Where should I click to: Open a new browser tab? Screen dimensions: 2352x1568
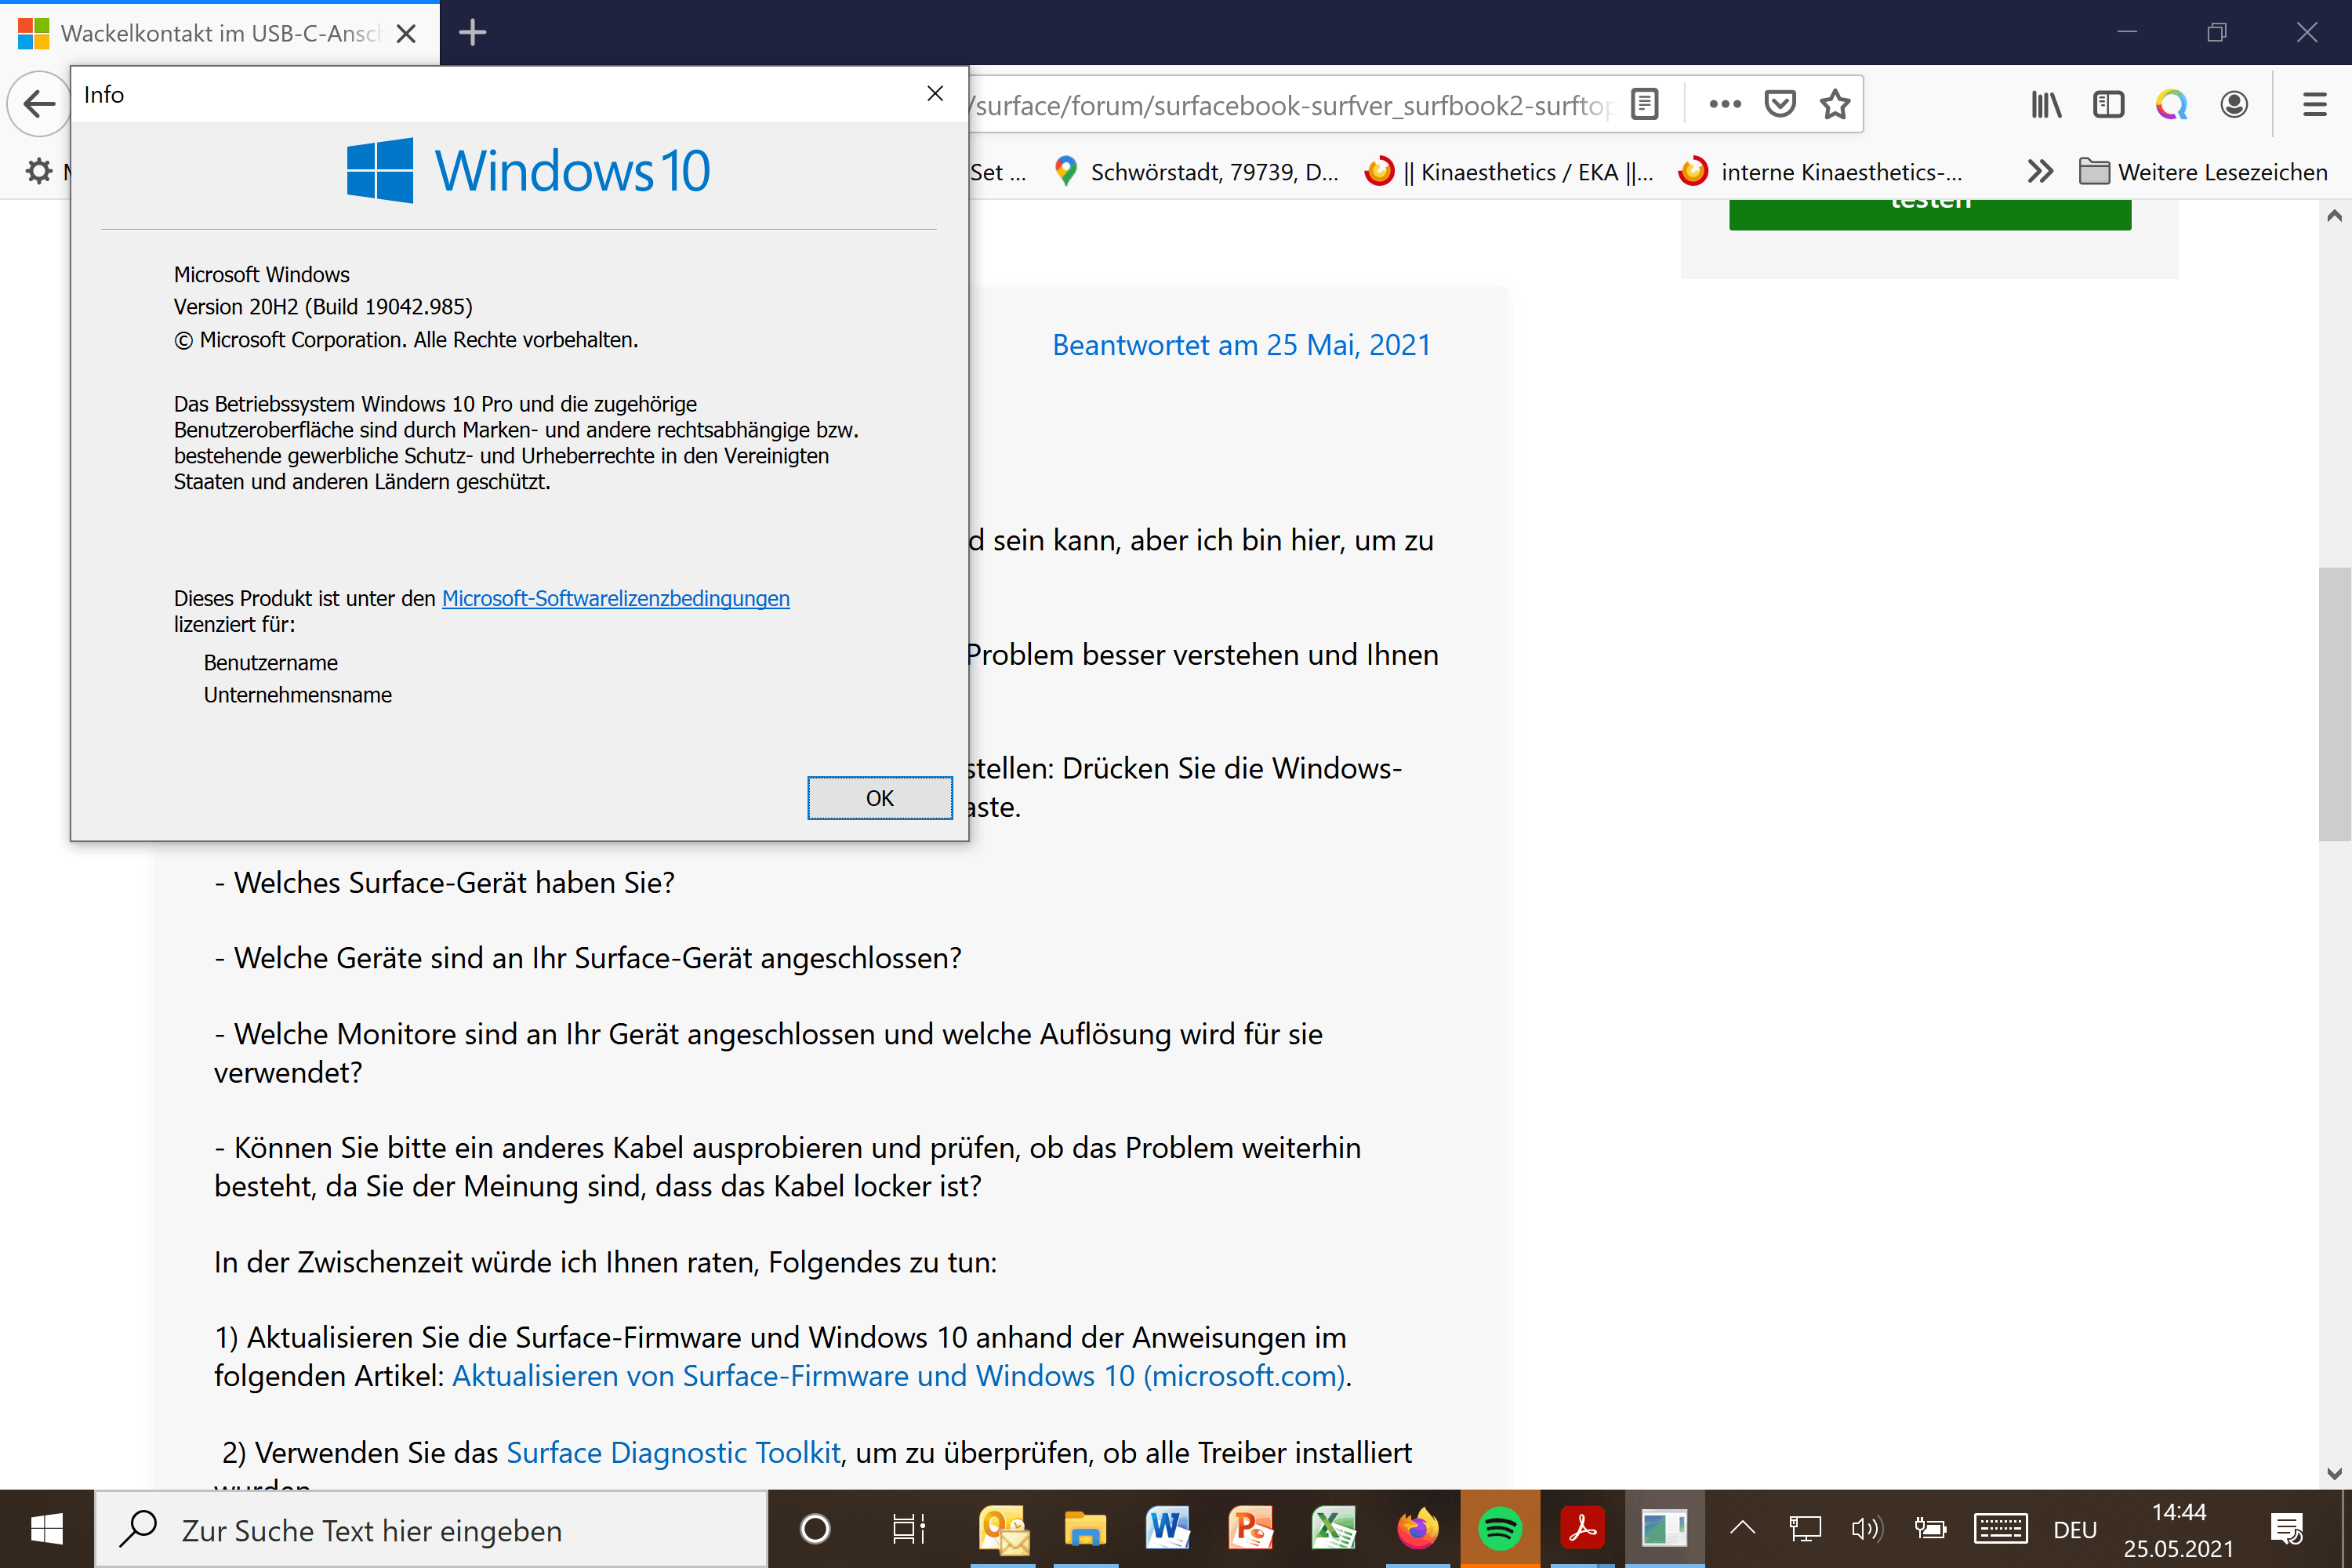click(472, 33)
